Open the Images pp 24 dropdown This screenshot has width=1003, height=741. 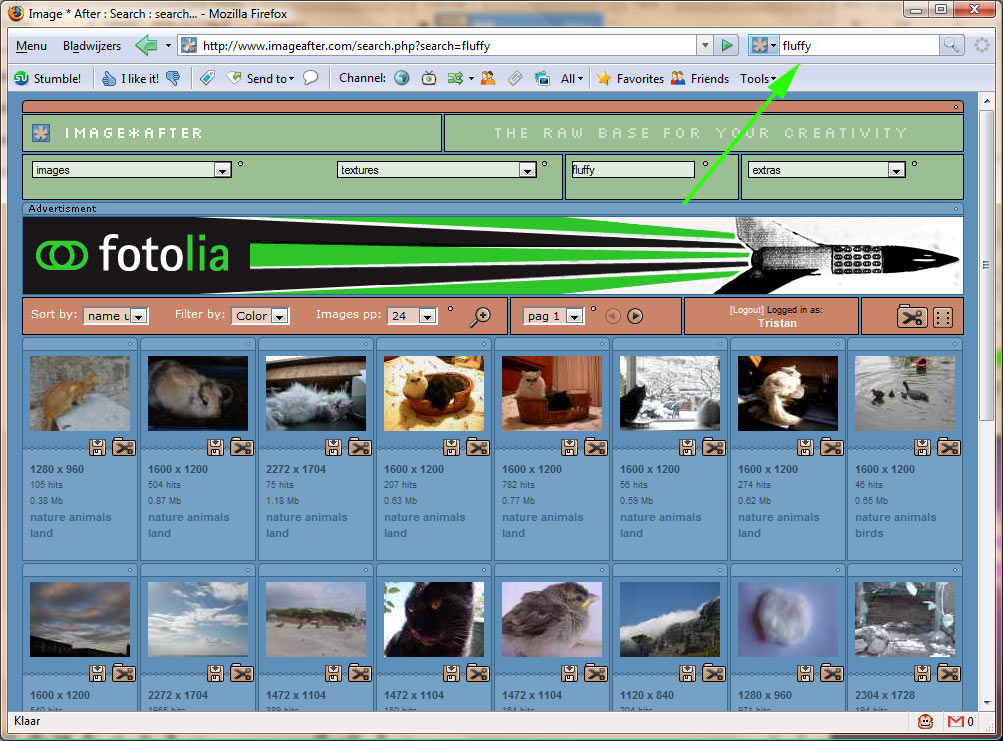413,315
